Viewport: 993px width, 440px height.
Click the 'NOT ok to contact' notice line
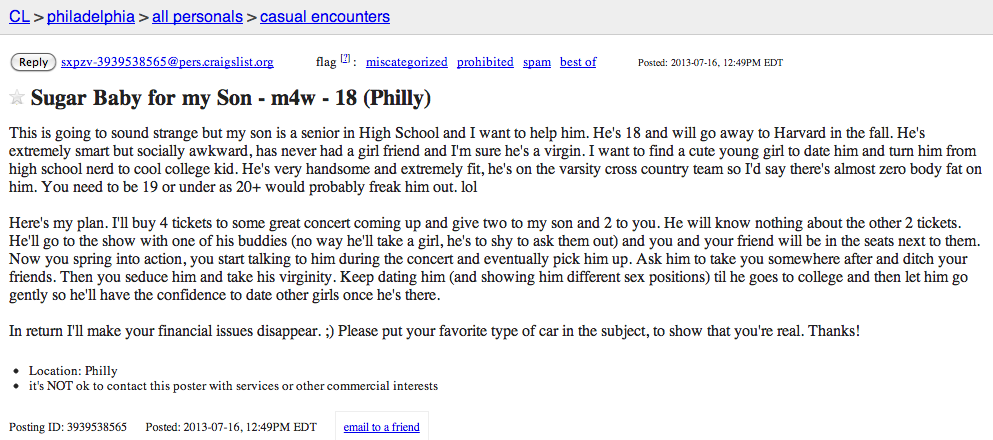click(233, 386)
